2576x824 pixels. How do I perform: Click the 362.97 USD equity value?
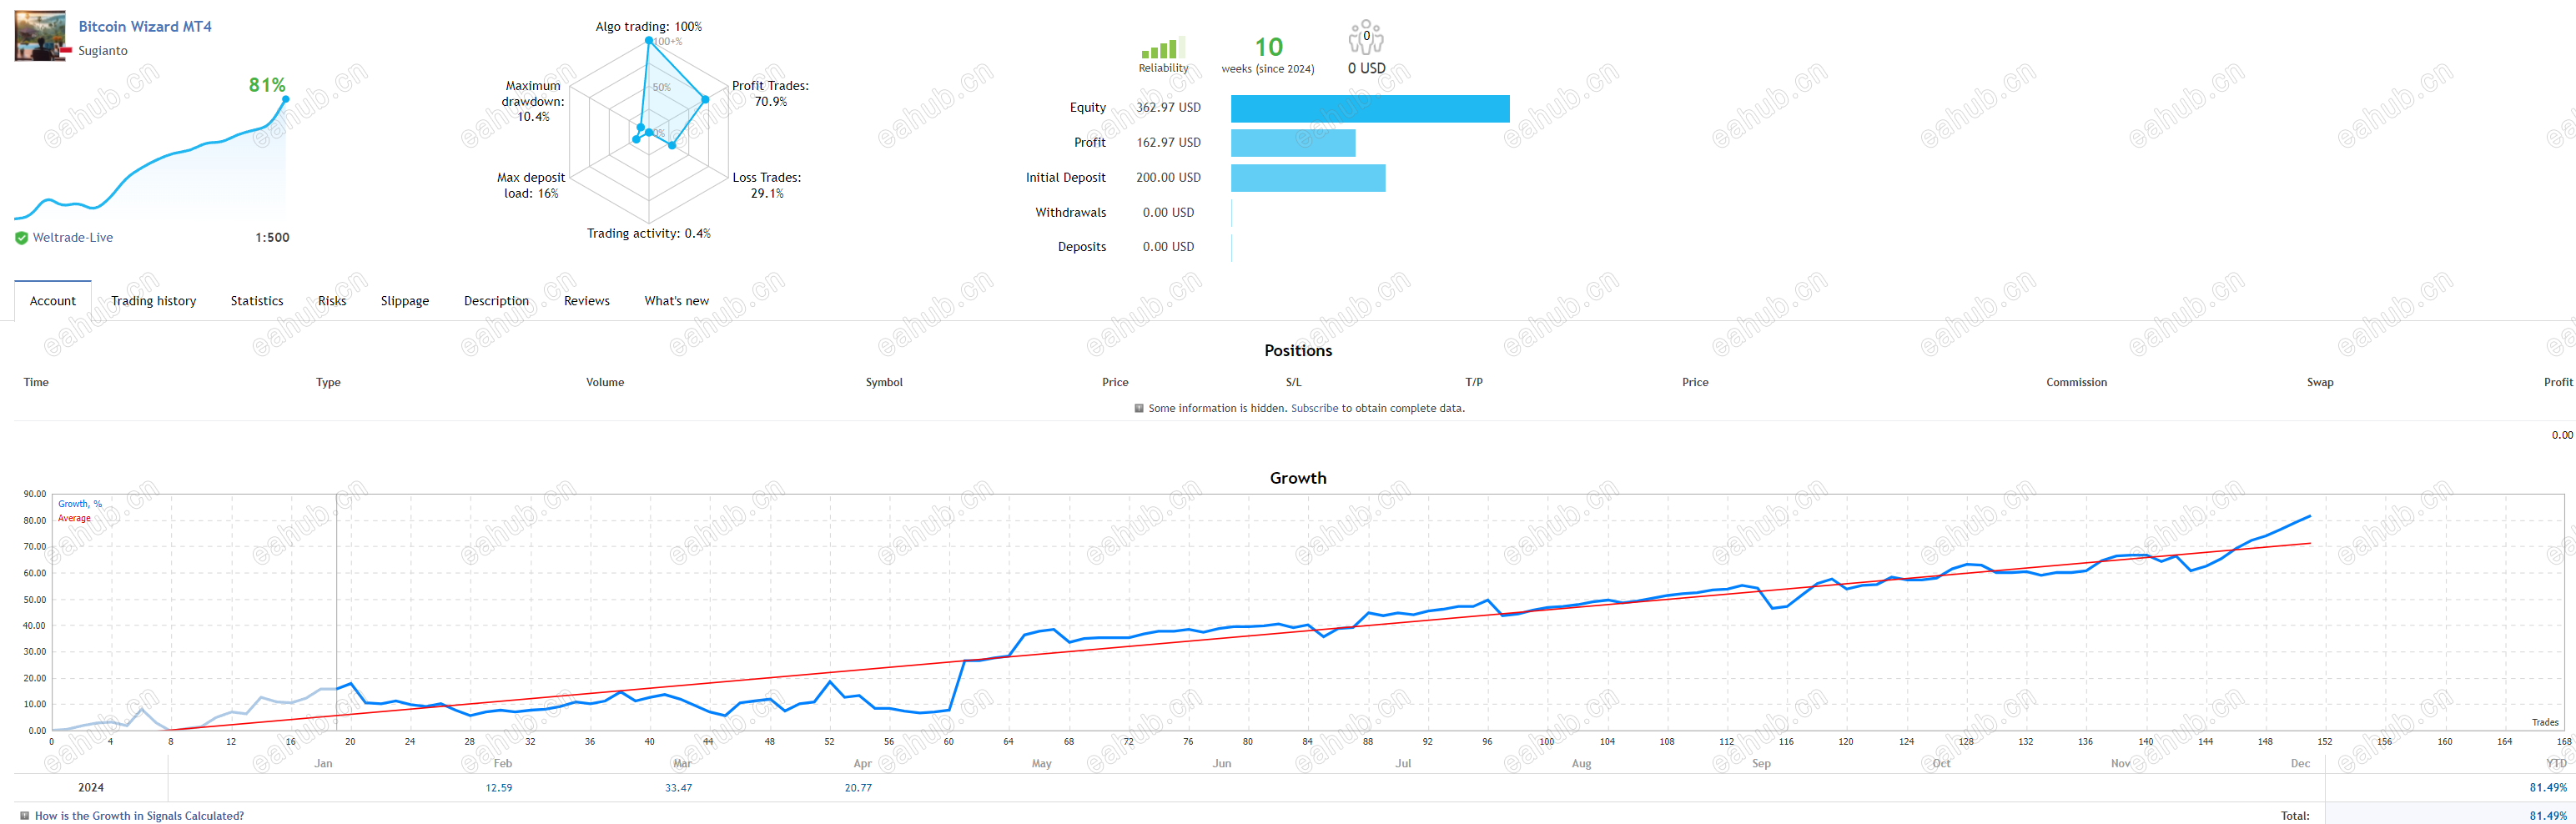coord(1168,108)
